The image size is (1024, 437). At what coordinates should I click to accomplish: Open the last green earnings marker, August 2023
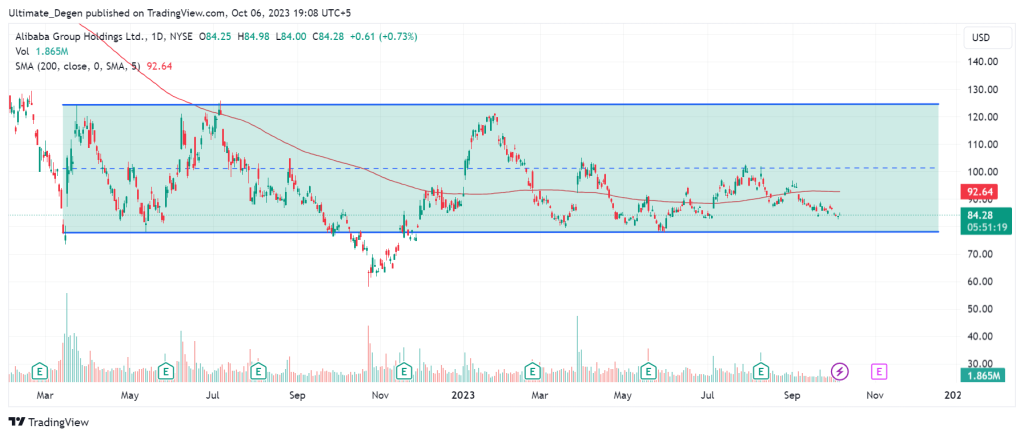click(x=761, y=372)
